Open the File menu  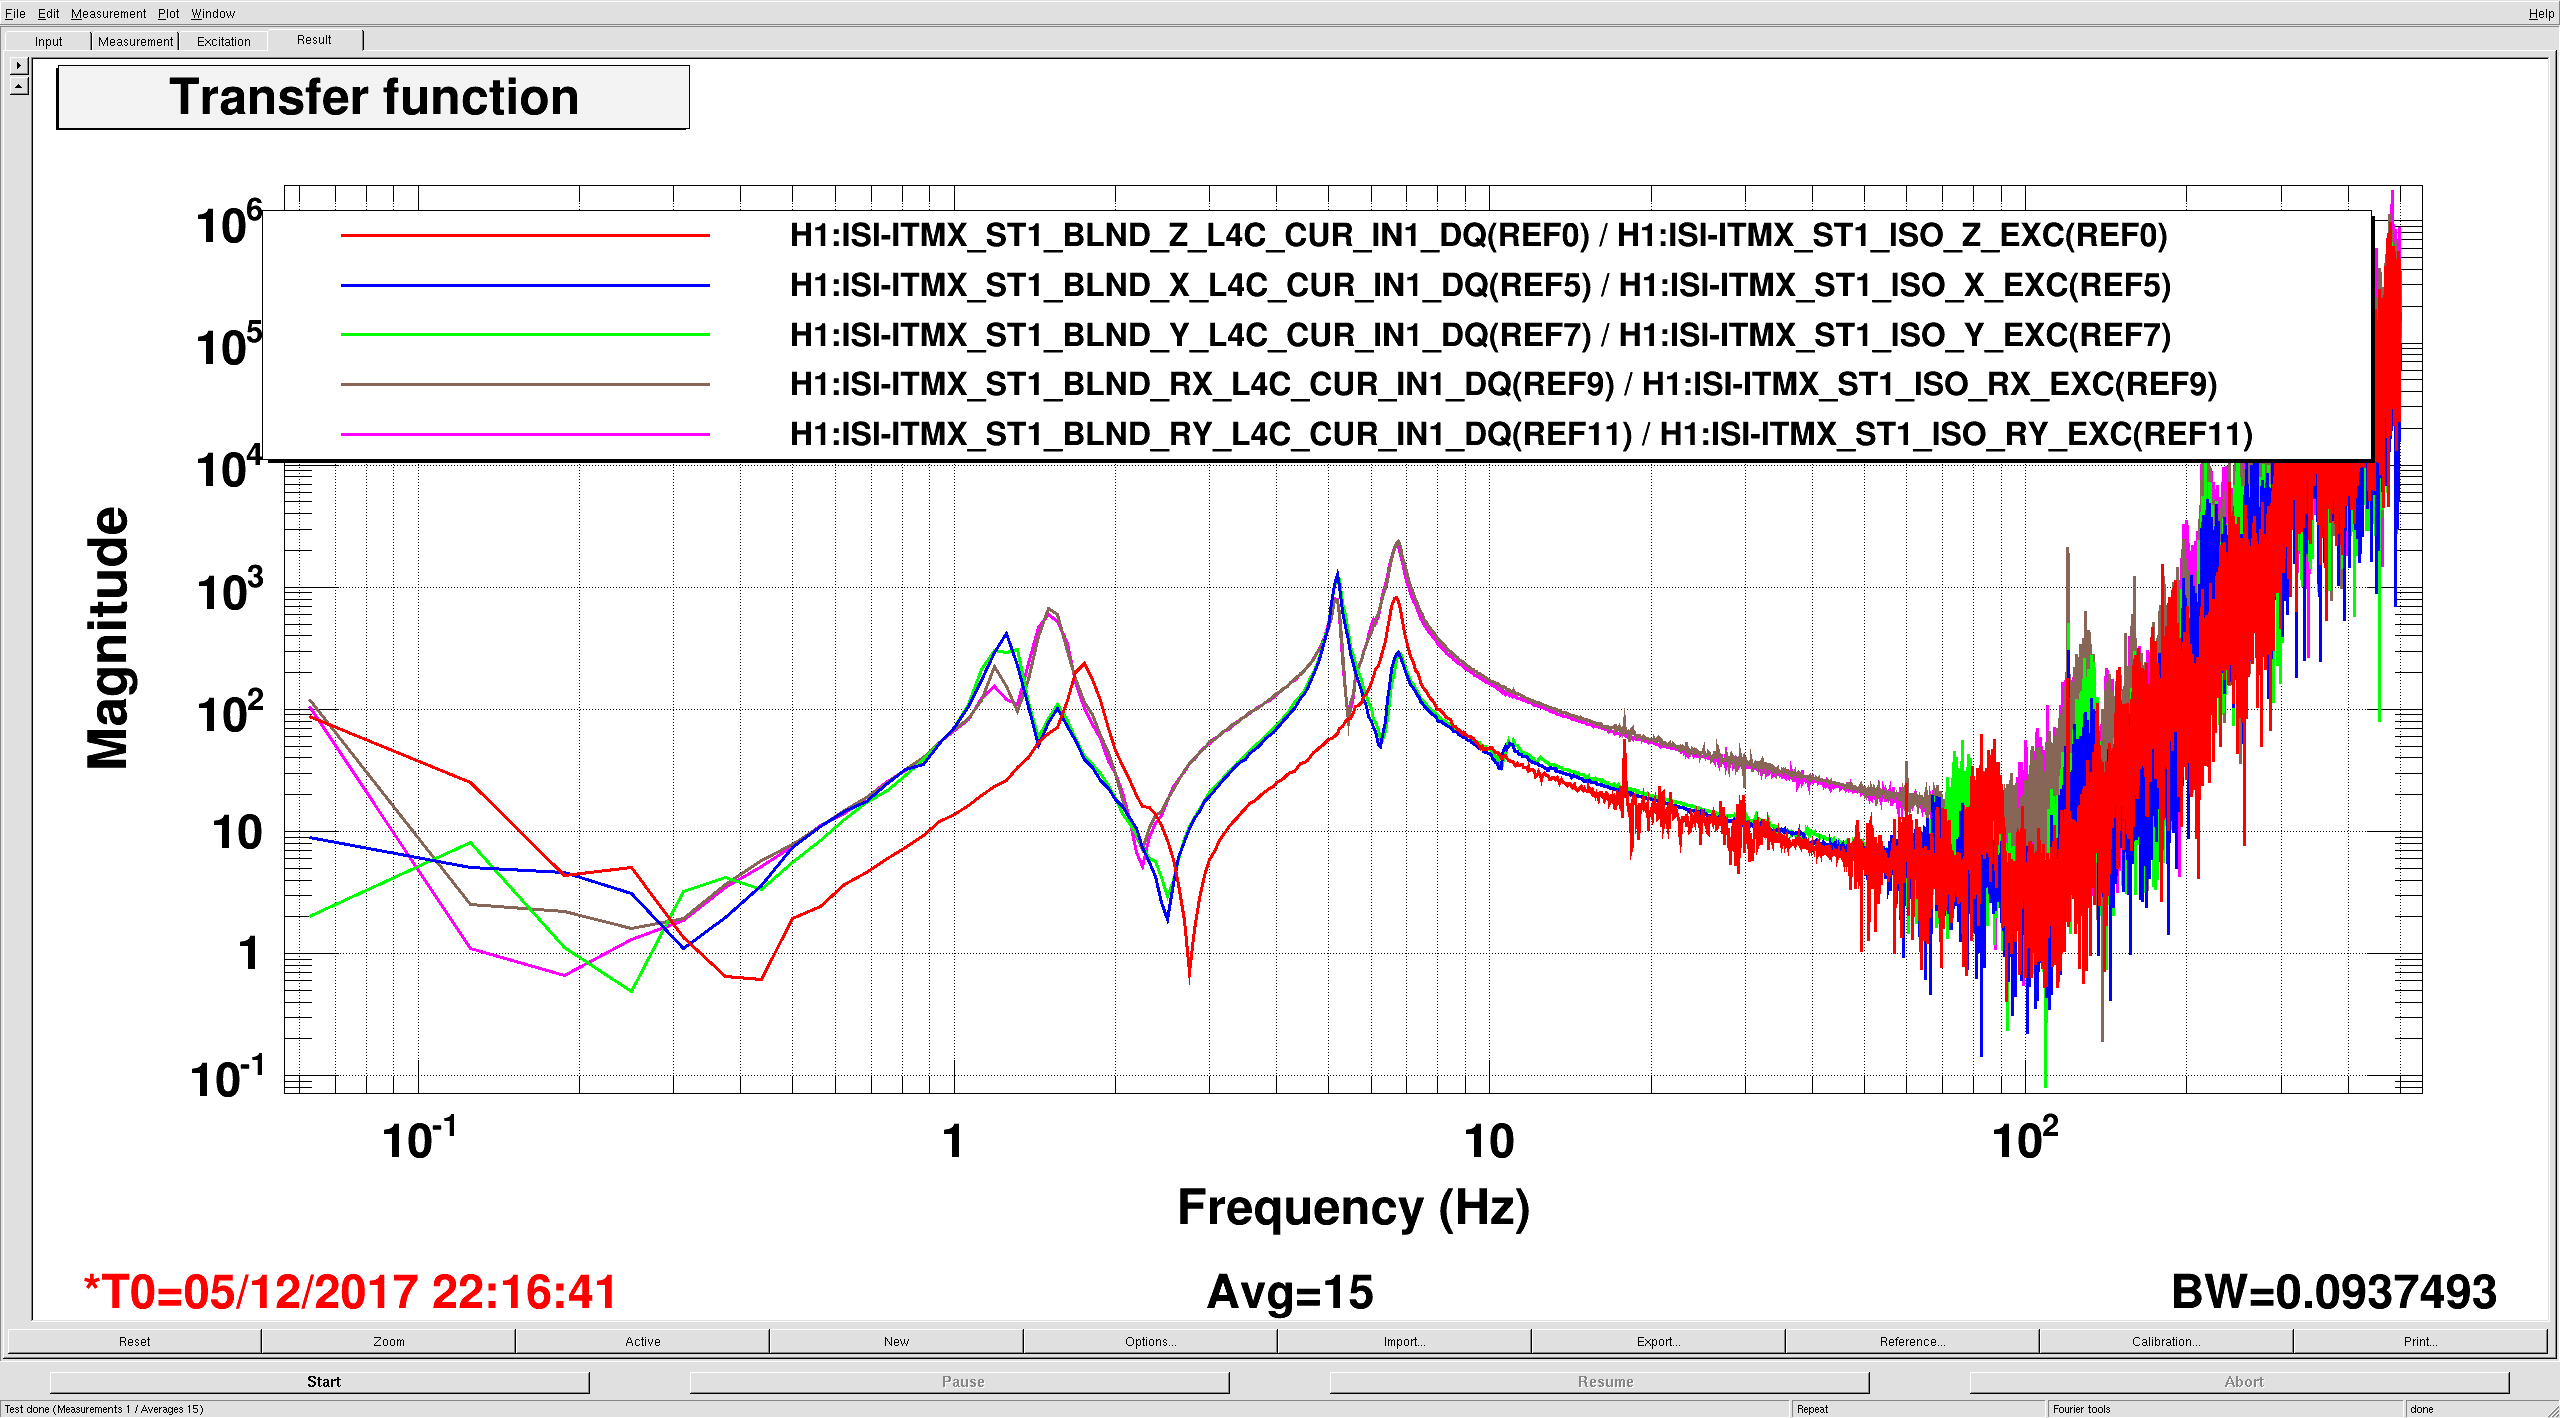coord(15,13)
